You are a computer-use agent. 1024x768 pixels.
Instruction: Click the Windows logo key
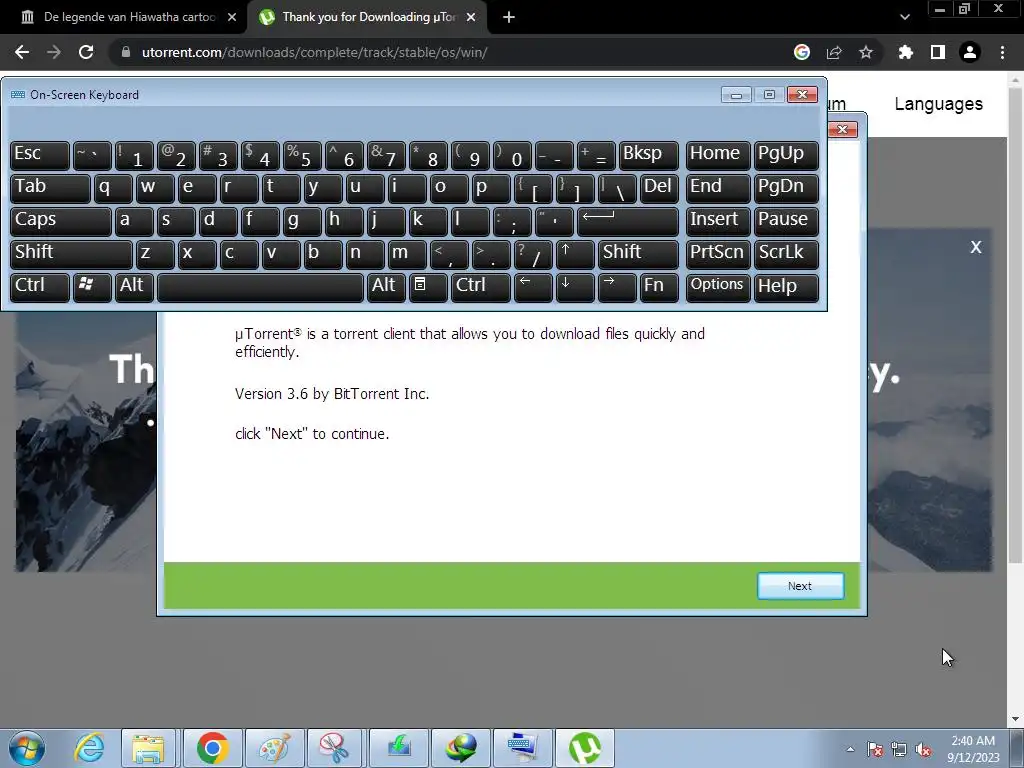tap(92, 287)
